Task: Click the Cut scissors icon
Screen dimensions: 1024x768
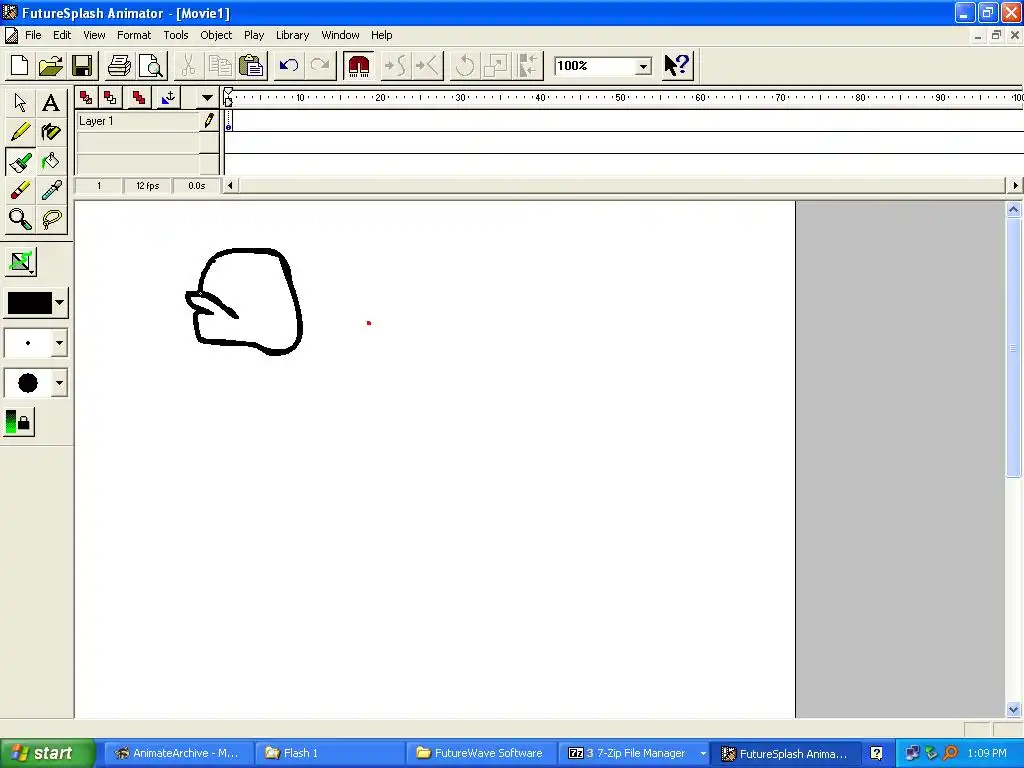Action: pos(188,65)
